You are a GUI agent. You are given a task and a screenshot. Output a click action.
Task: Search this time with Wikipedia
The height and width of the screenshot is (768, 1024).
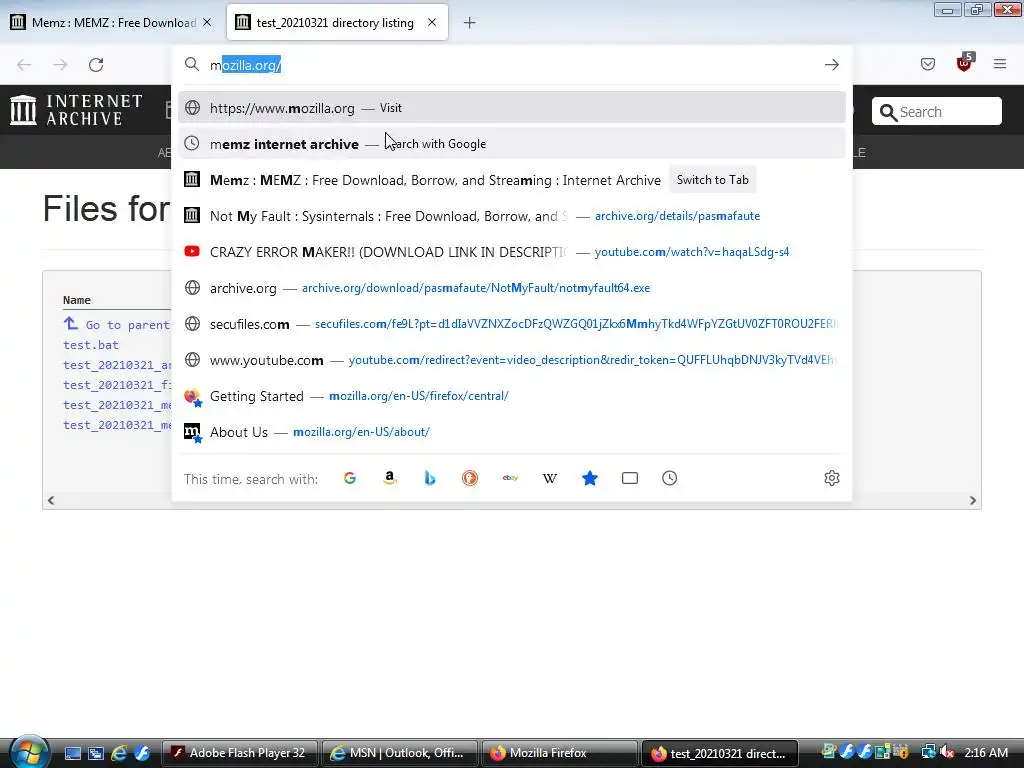point(550,478)
